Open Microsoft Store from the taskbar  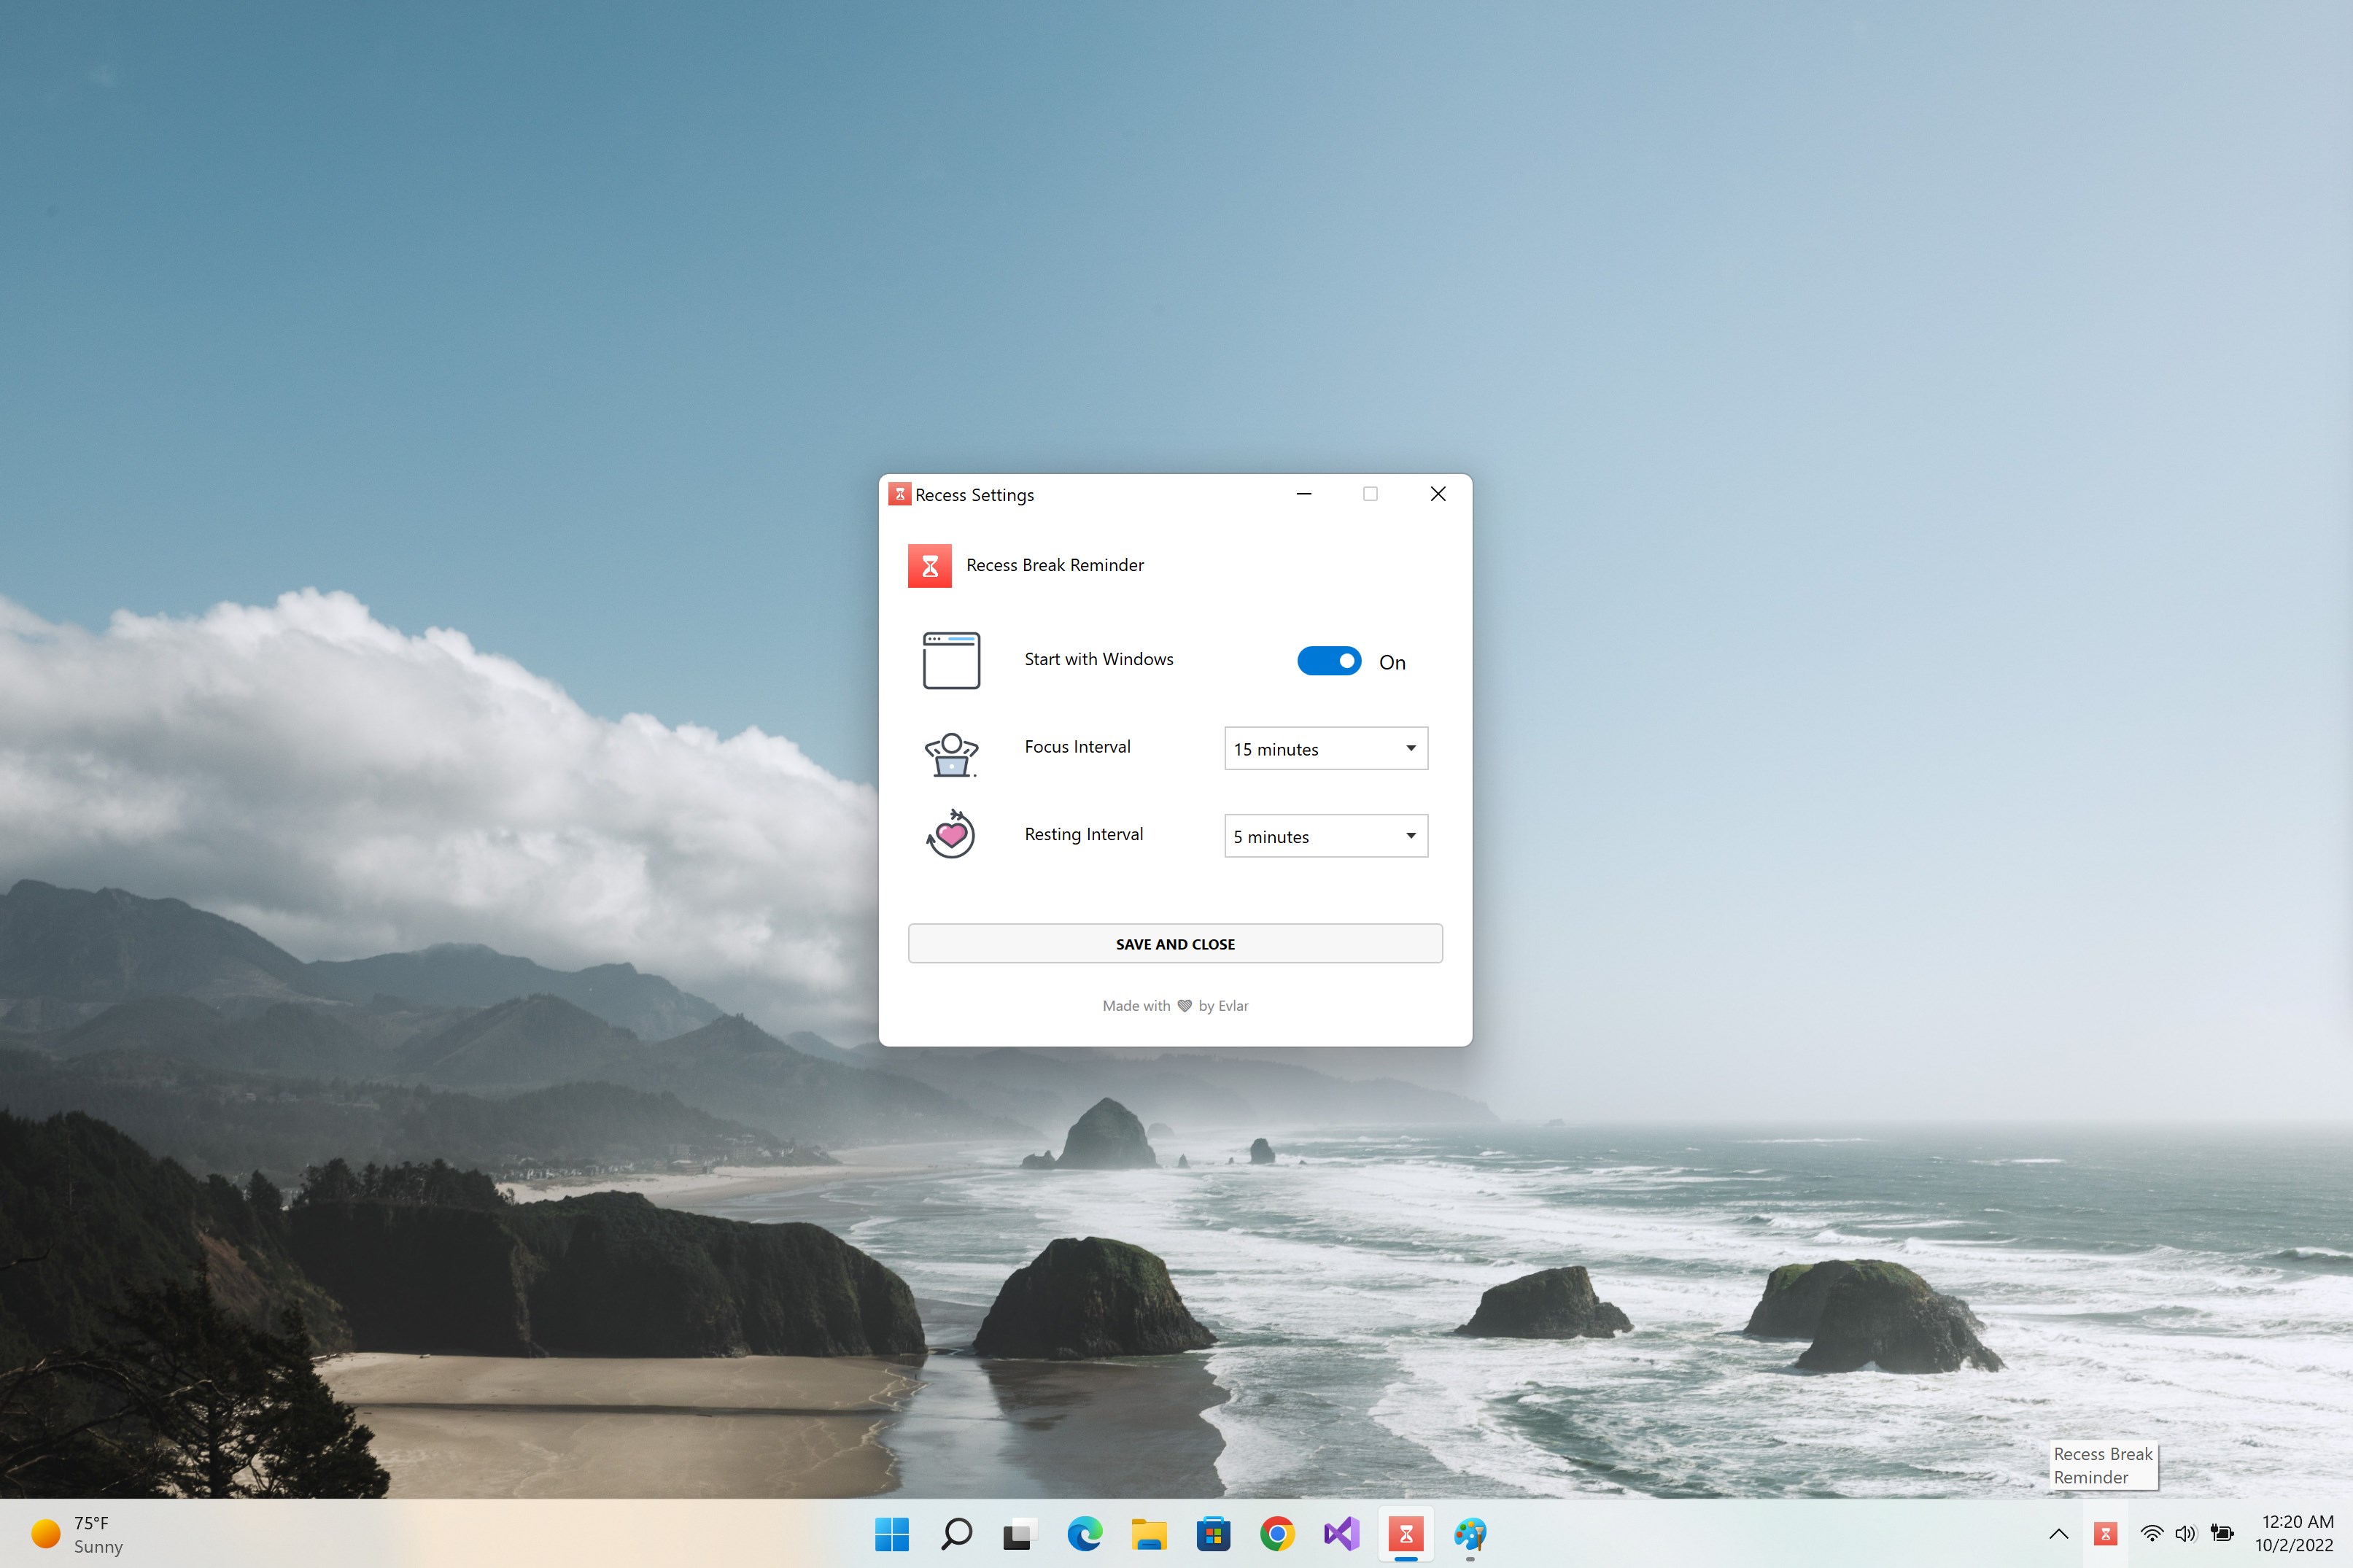[1212, 1533]
